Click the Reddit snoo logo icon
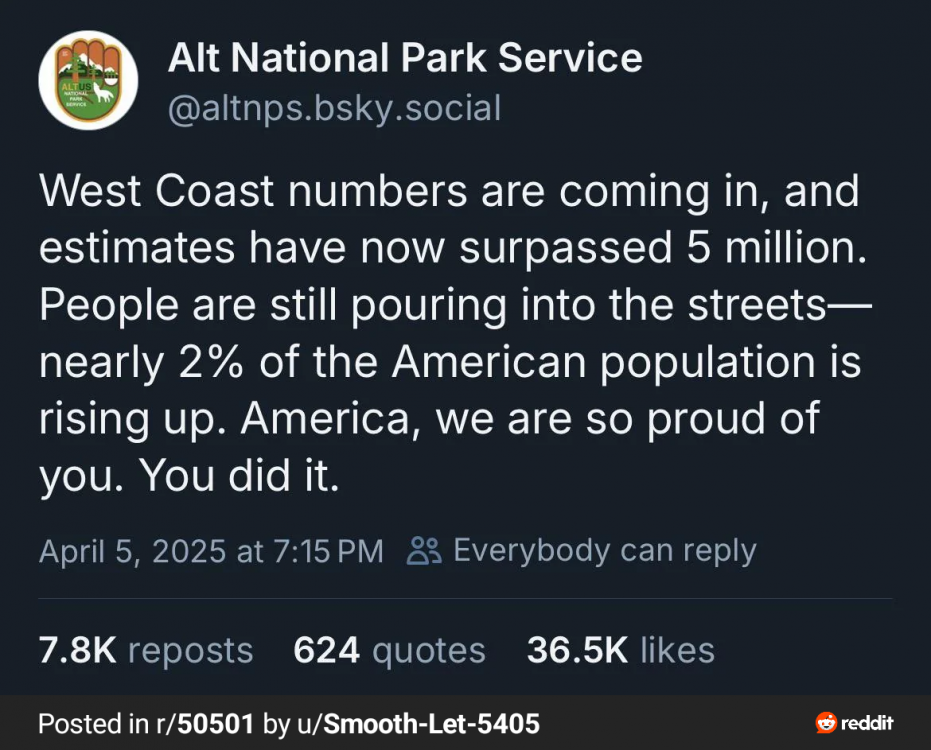931x750 pixels. pos(826,723)
